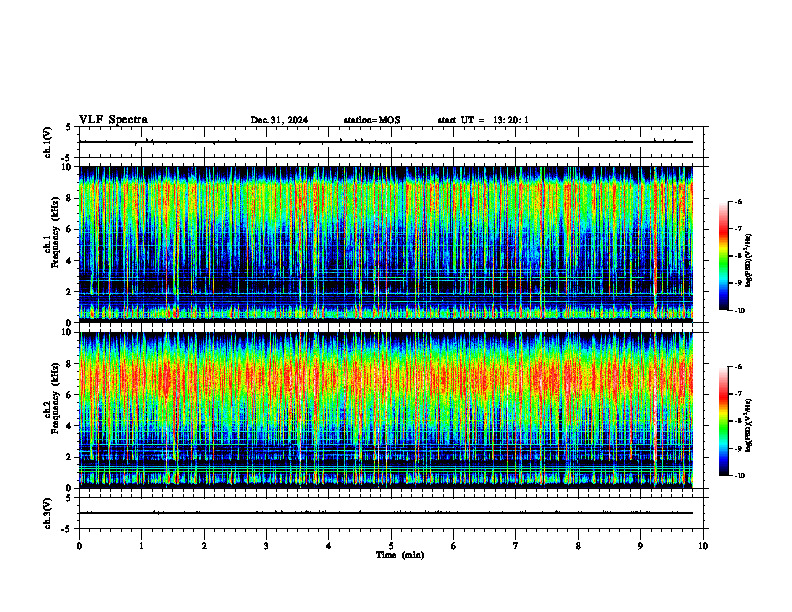Click the ch.3 voltage waveform strip

pyautogui.click(x=391, y=513)
